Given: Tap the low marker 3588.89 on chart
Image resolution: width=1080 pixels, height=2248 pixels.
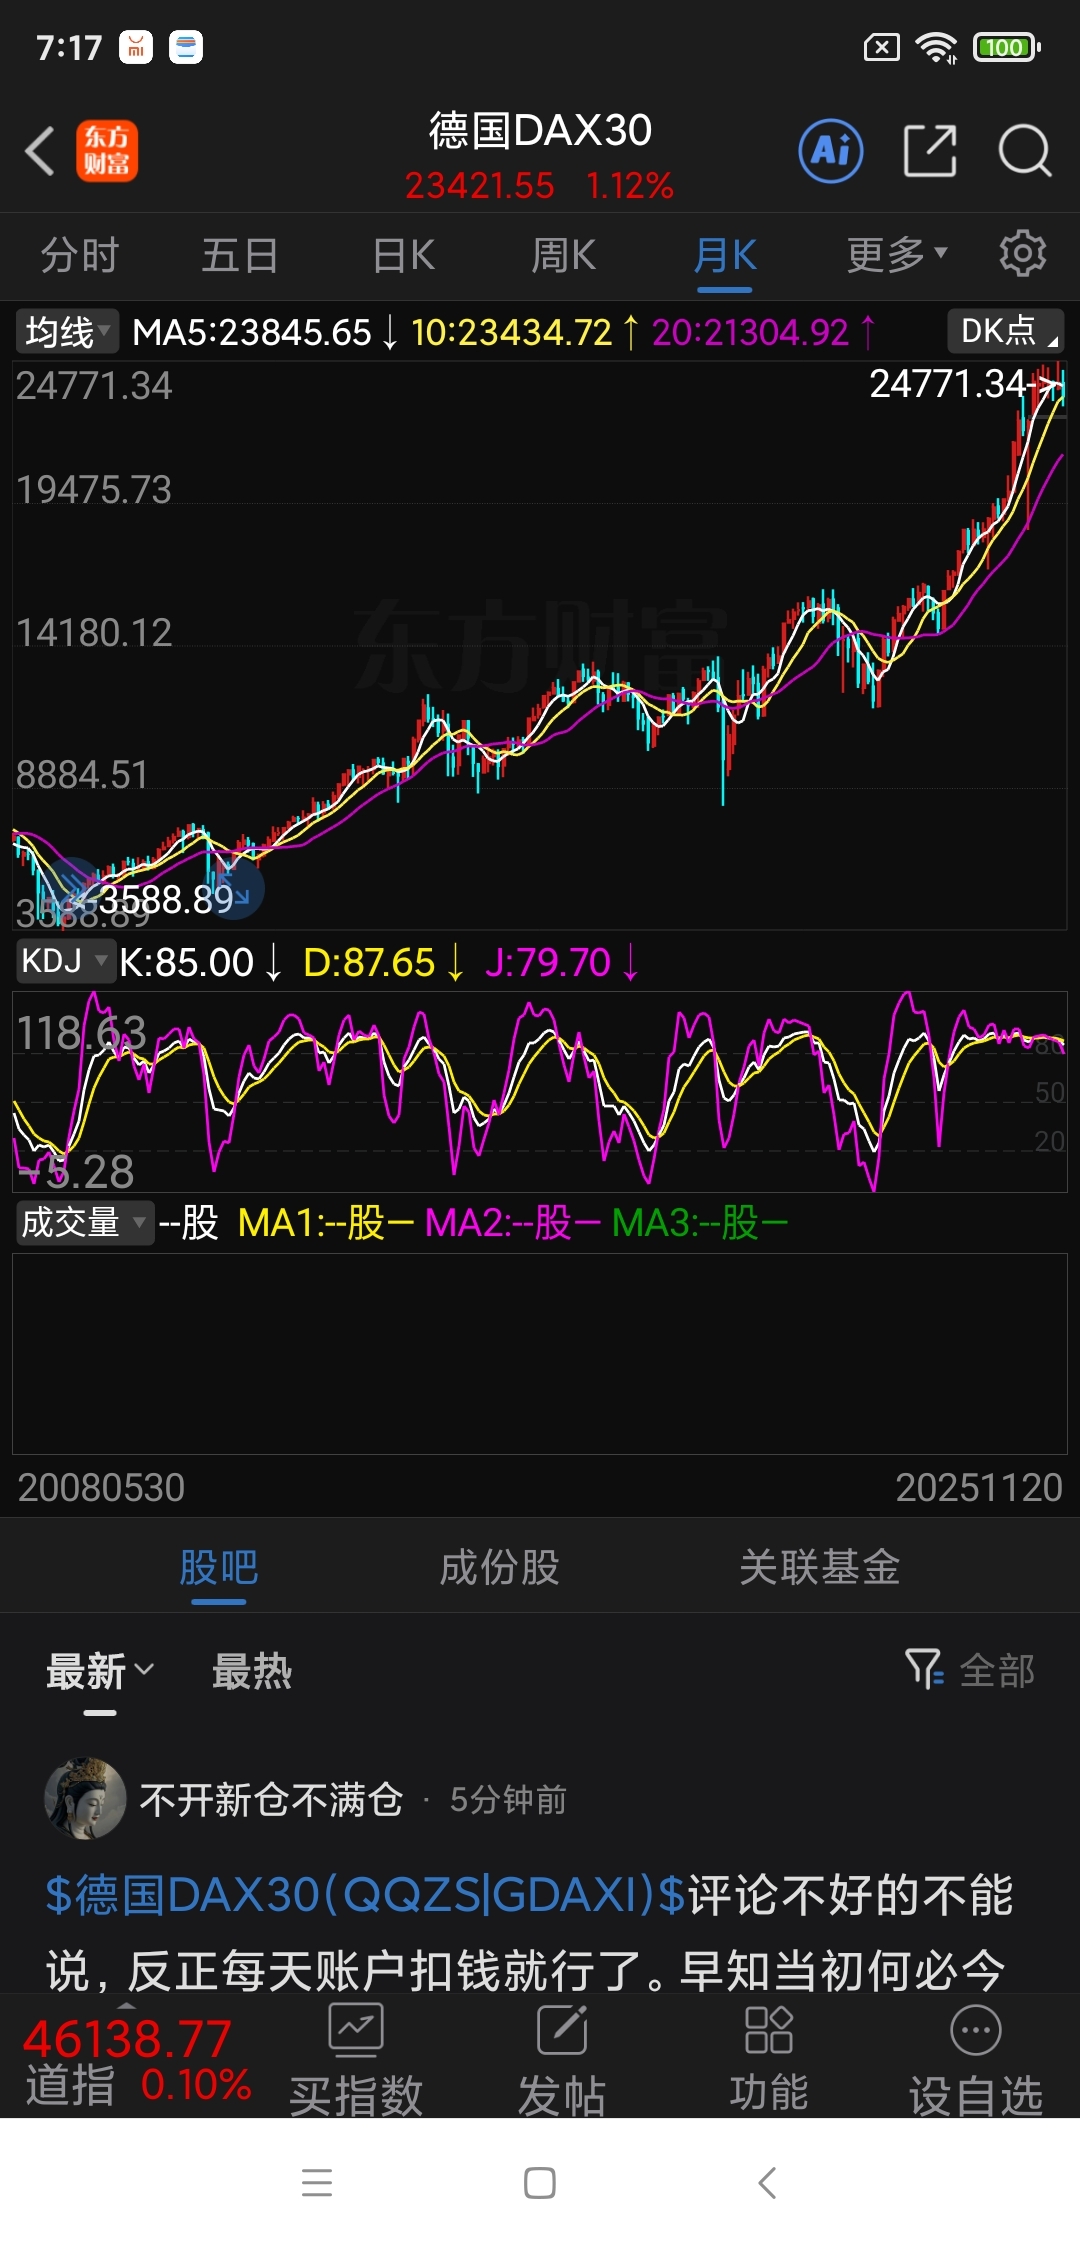Looking at the screenshot, I should pos(165,899).
